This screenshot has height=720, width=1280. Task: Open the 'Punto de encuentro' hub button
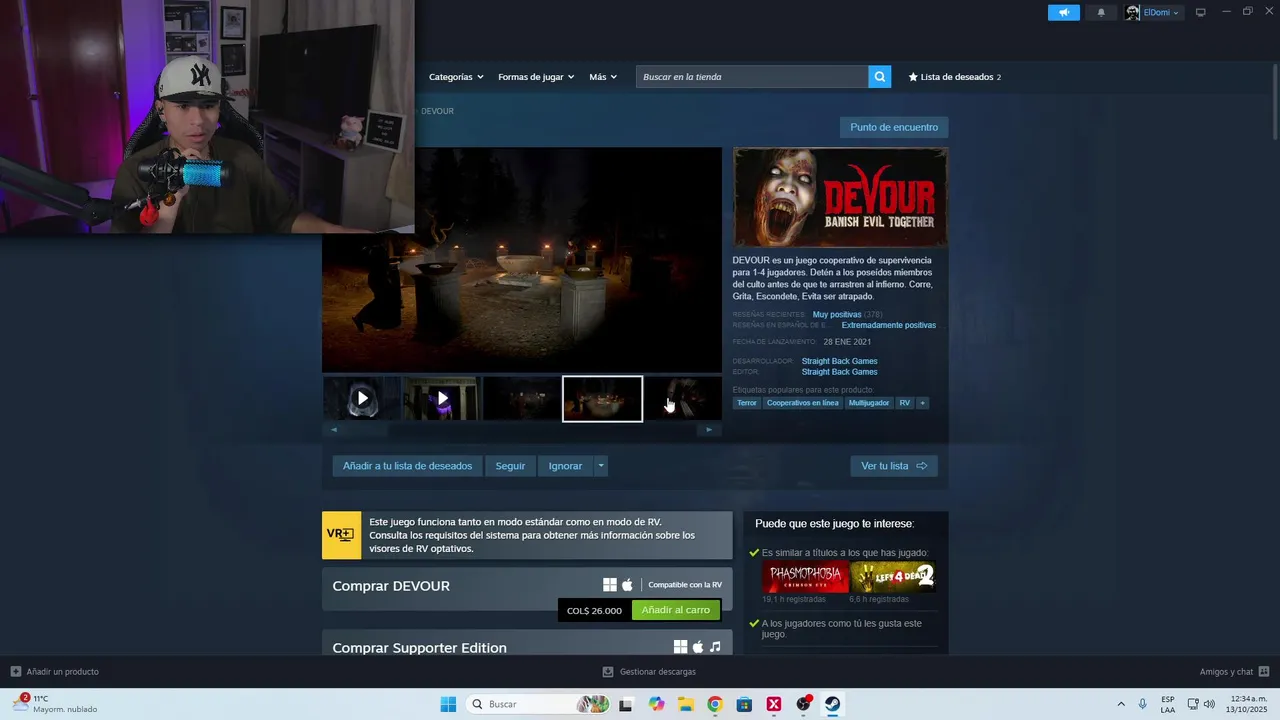[894, 127]
